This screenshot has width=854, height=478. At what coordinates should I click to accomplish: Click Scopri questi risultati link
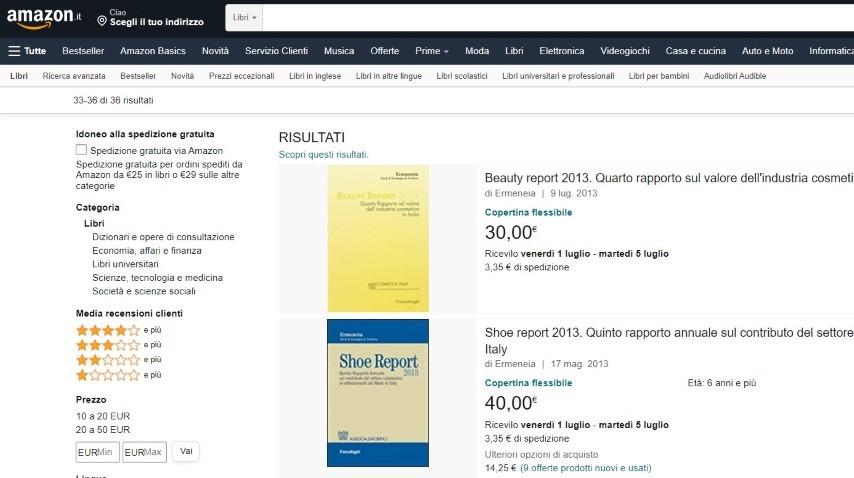[324, 155]
